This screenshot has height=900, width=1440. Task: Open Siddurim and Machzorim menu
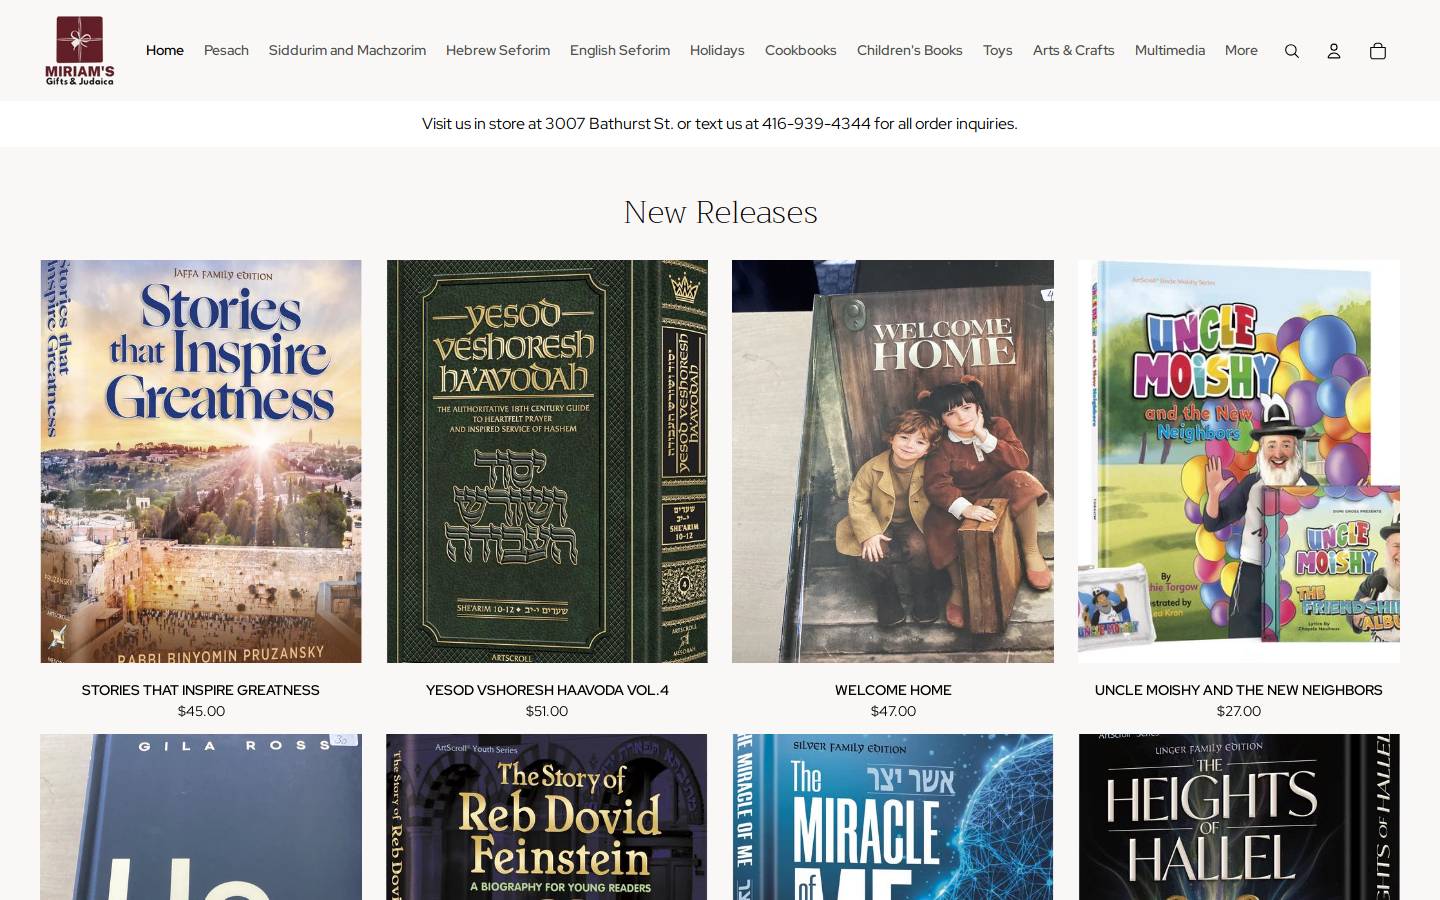(347, 50)
